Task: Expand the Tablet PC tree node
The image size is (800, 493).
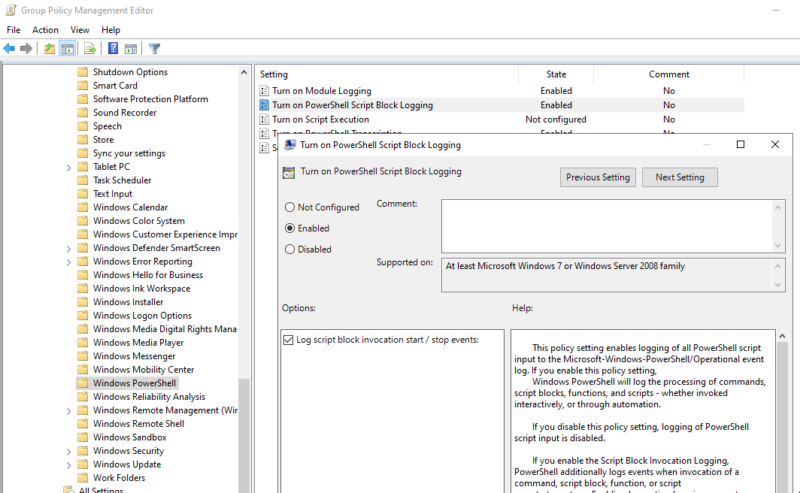Action: (x=69, y=167)
